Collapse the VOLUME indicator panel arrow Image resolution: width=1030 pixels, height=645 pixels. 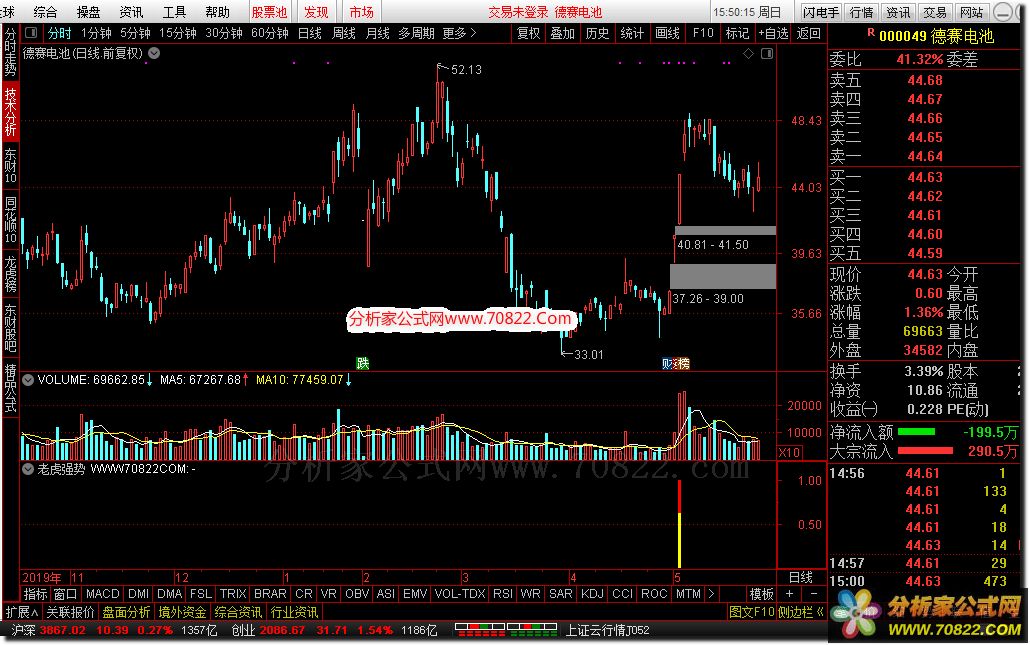(x=28, y=379)
